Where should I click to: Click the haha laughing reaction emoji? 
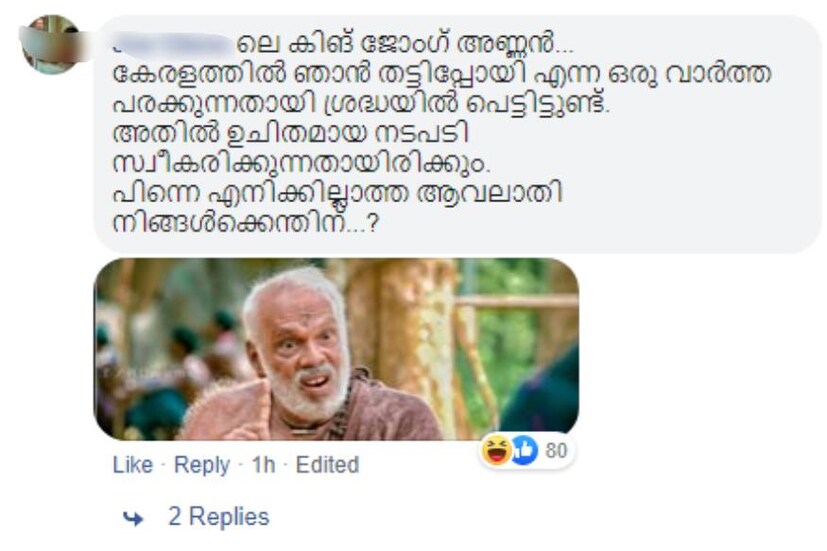(x=497, y=451)
